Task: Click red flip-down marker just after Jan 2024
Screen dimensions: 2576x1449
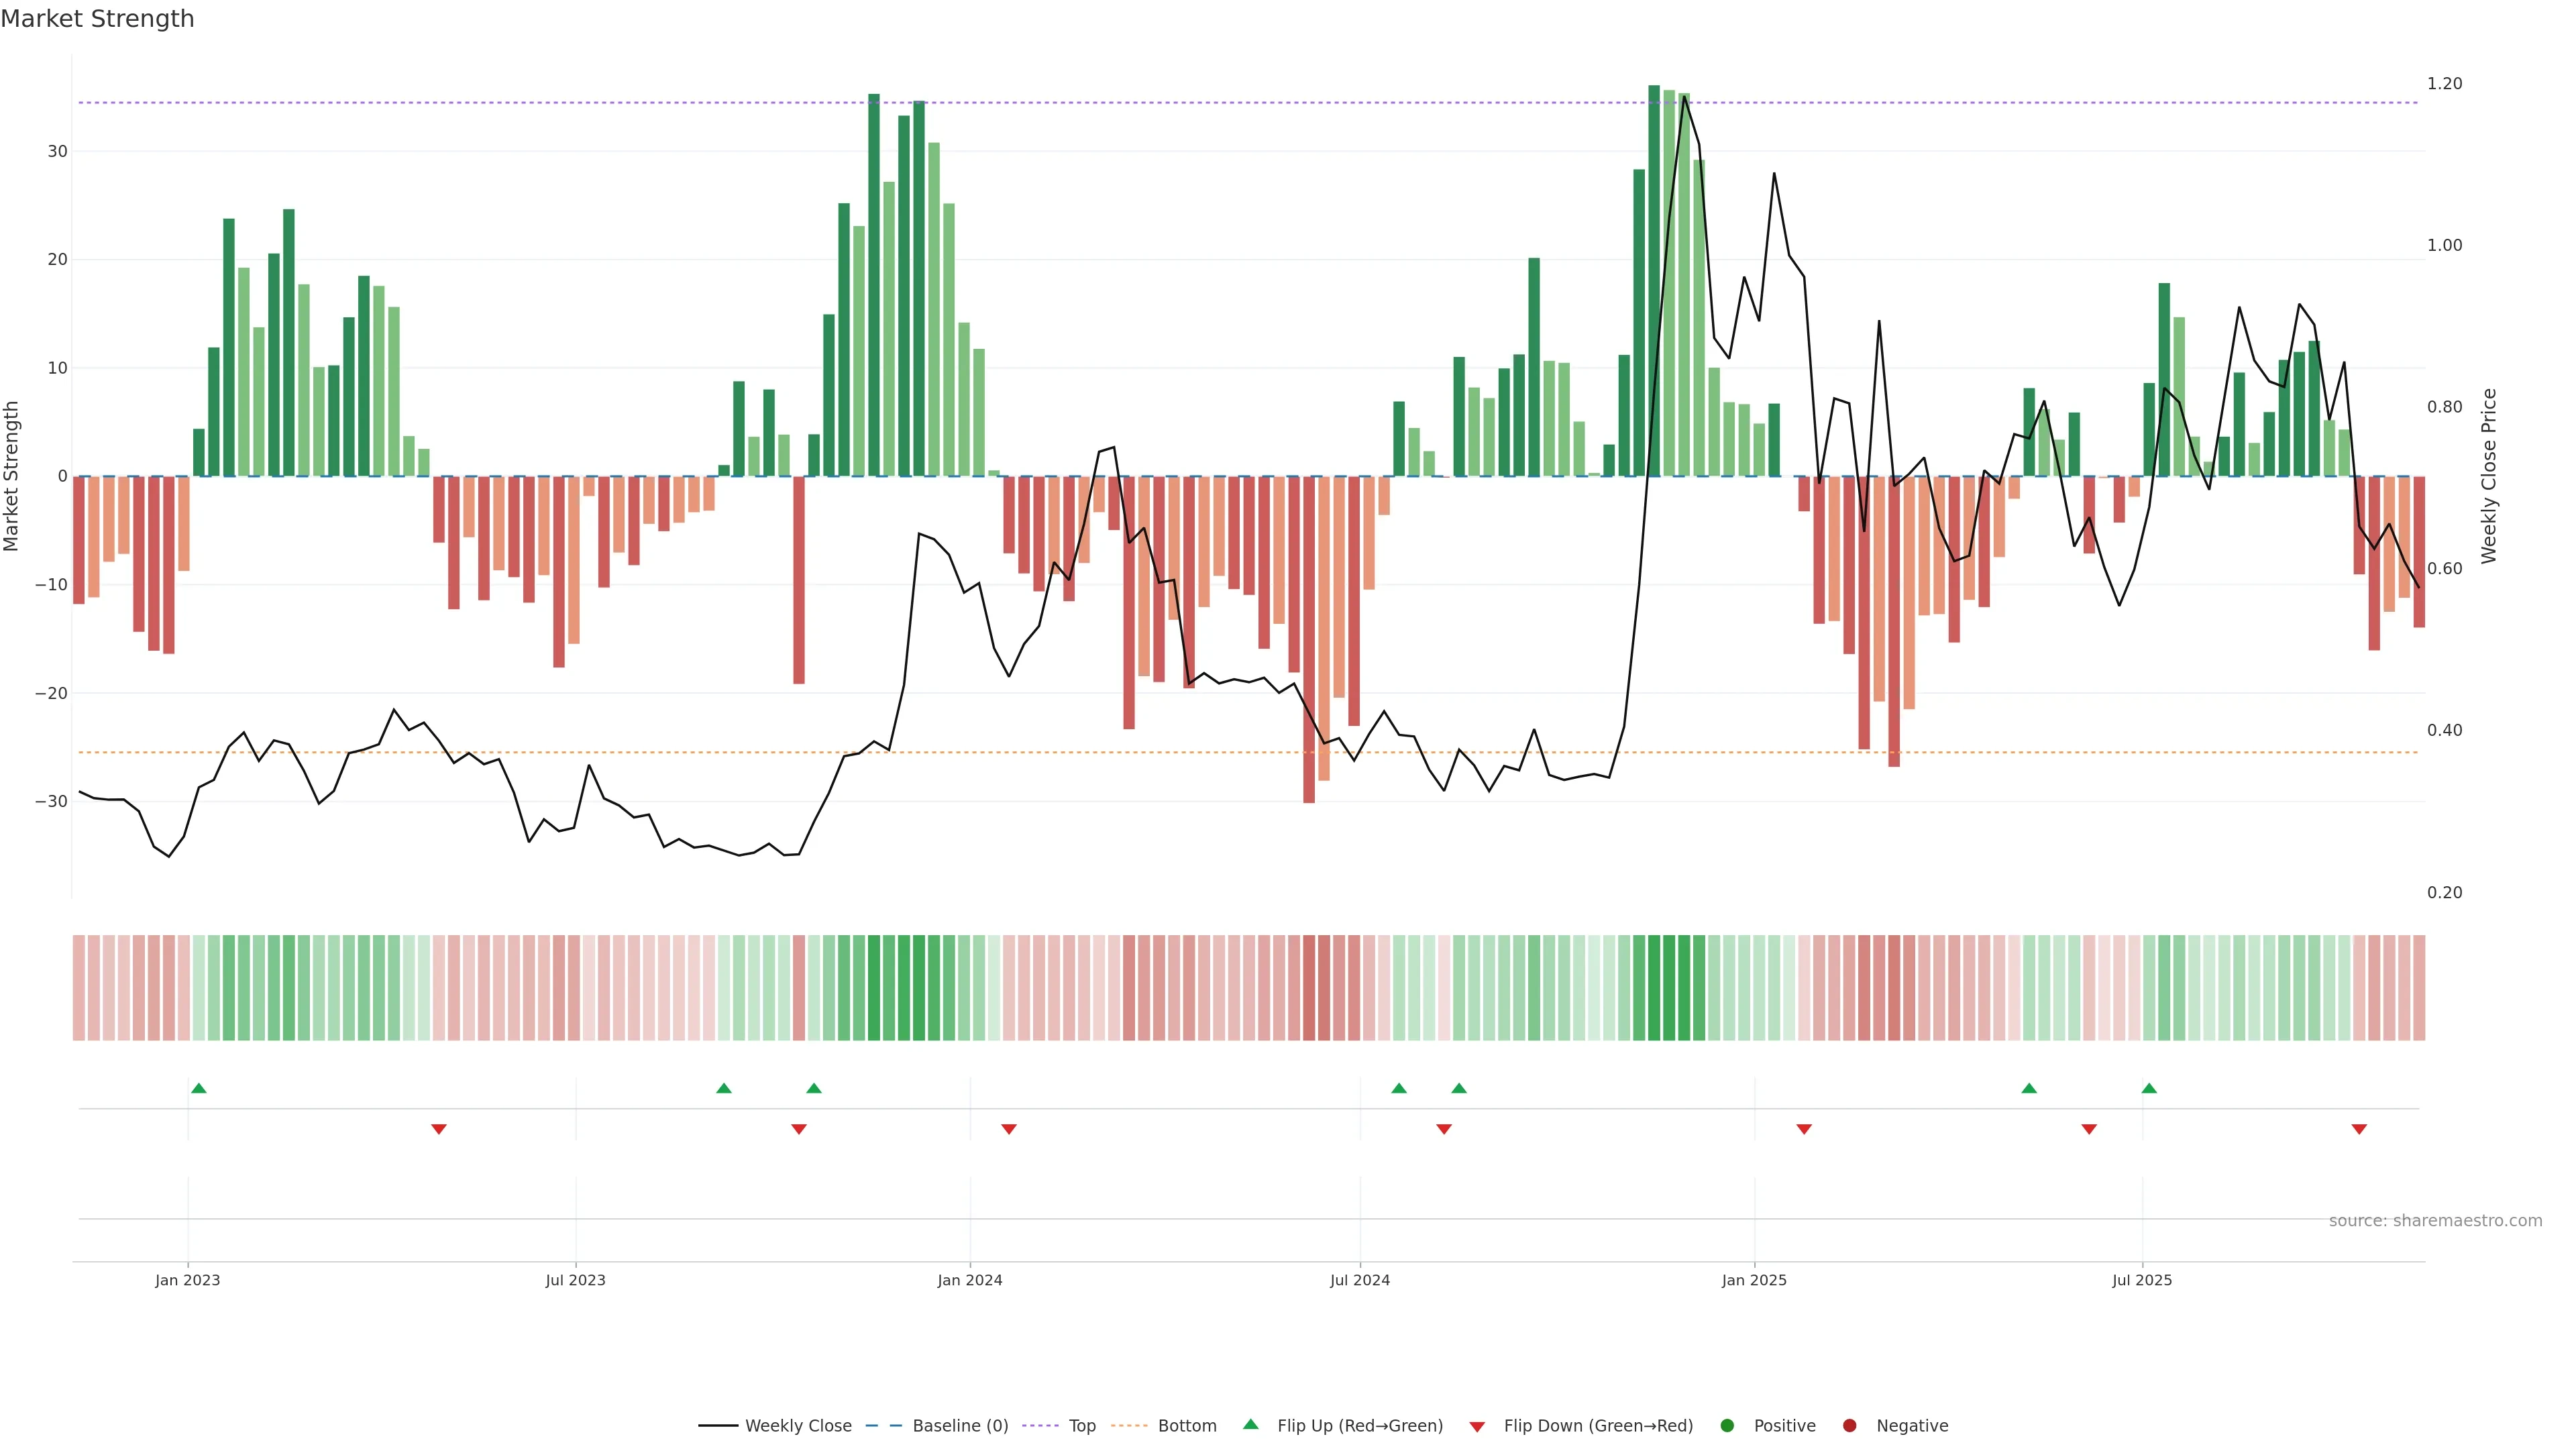Action: [x=1009, y=1129]
